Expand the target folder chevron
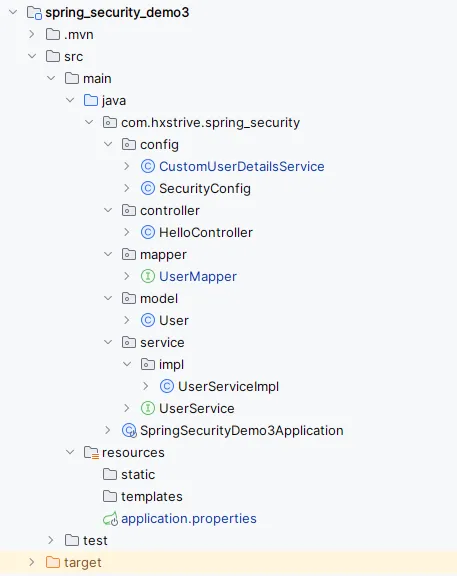This screenshot has width=457, height=576. tap(32, 562)
